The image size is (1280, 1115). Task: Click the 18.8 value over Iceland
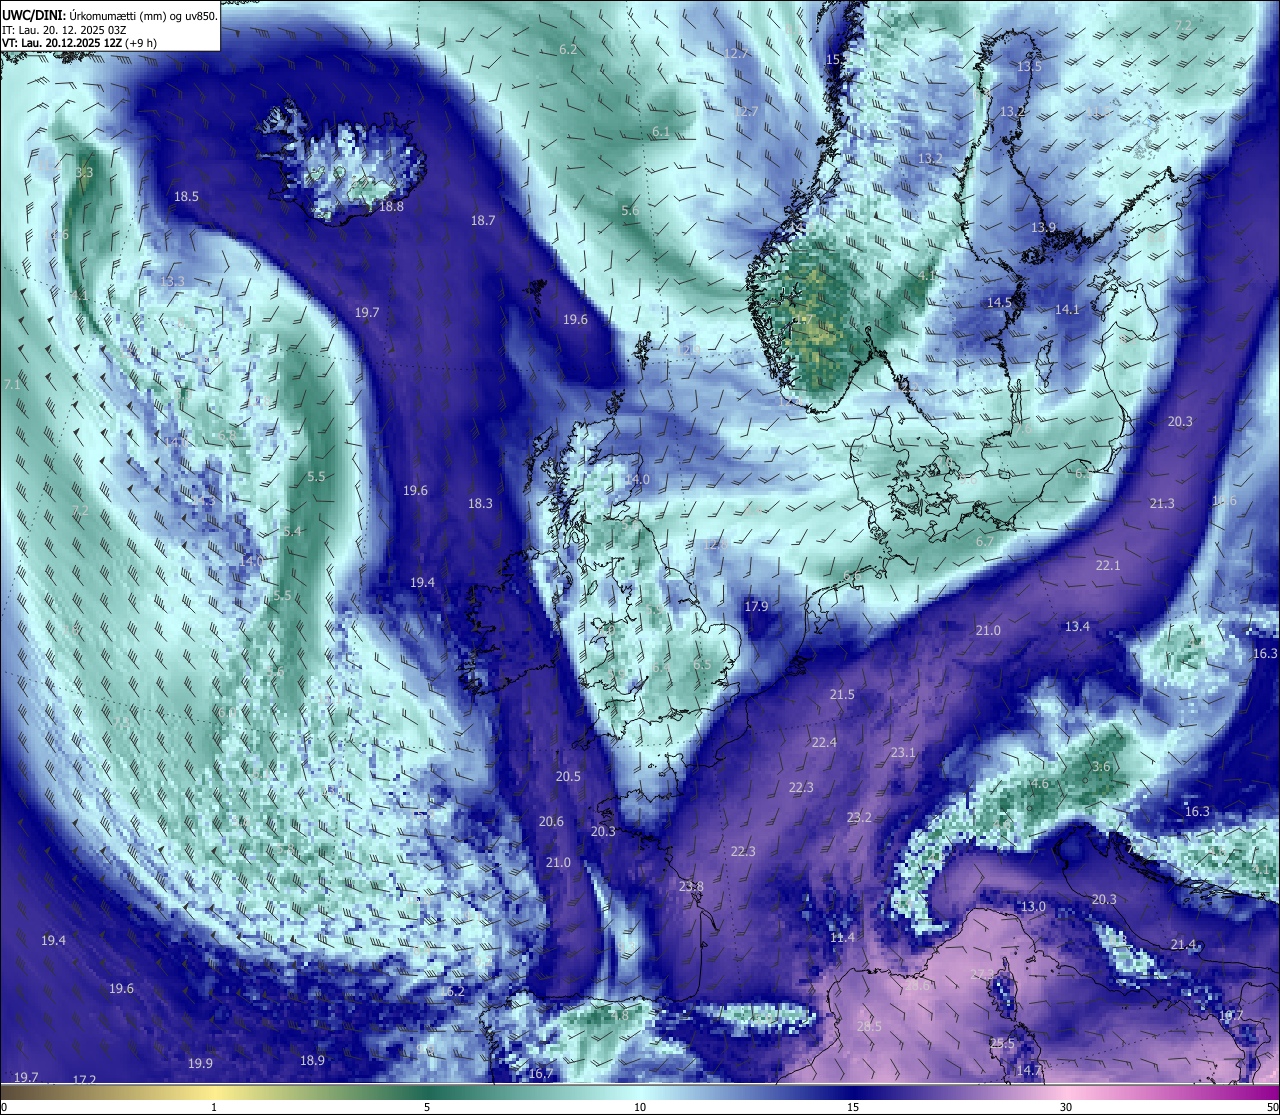pyautogui.click(x=391, y=206)
